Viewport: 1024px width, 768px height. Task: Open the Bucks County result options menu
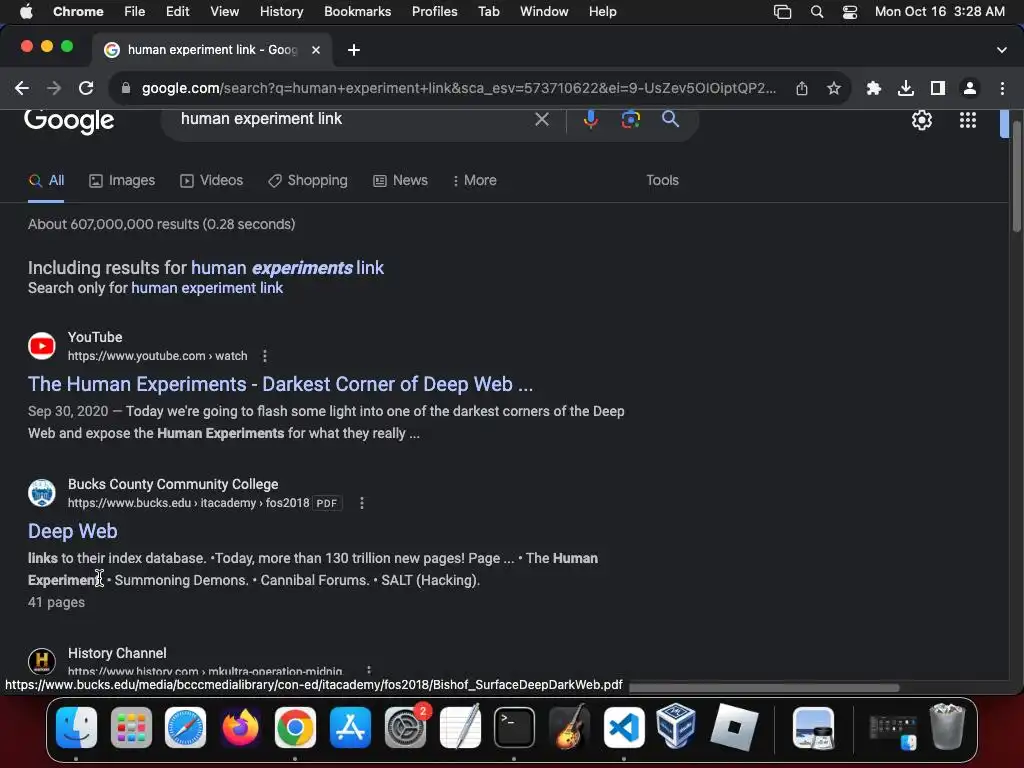[362, 503]
